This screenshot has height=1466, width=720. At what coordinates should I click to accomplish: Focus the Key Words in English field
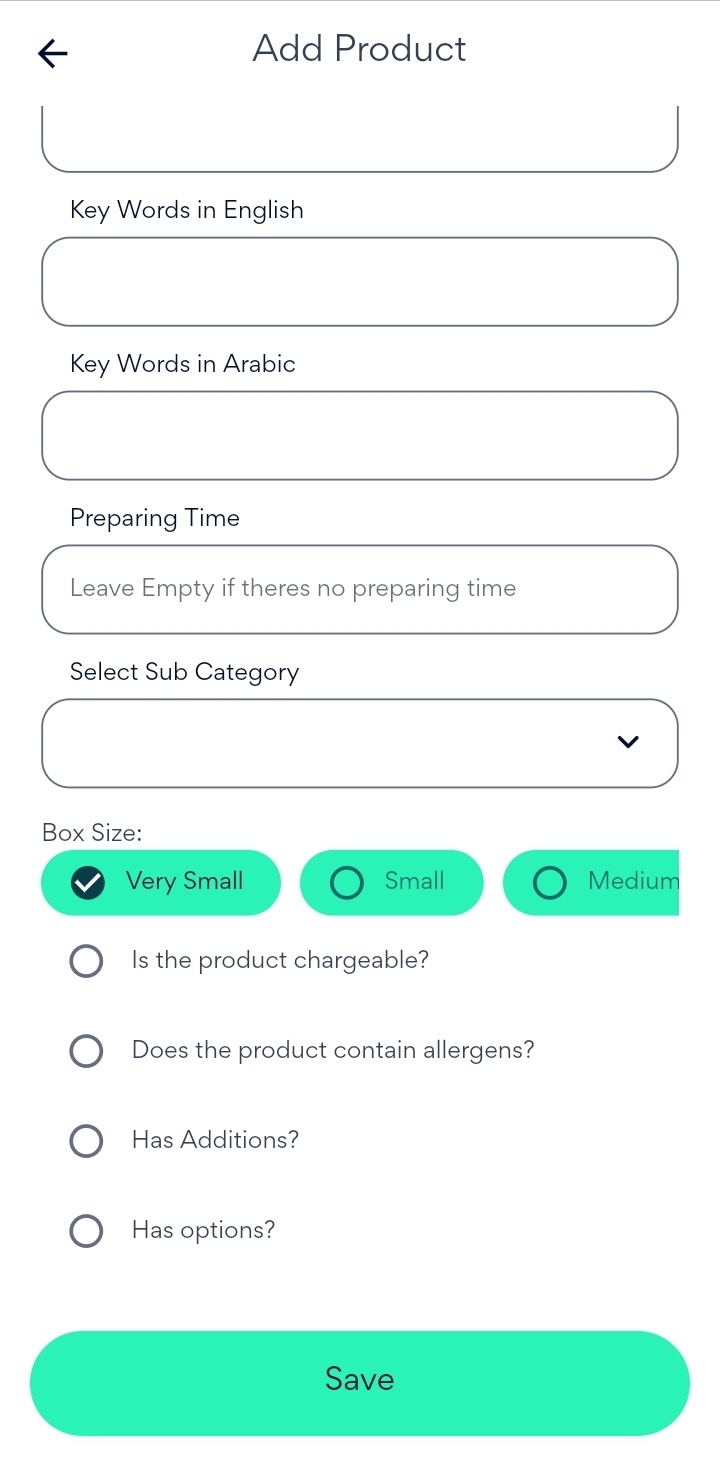(x=360, y=282)
